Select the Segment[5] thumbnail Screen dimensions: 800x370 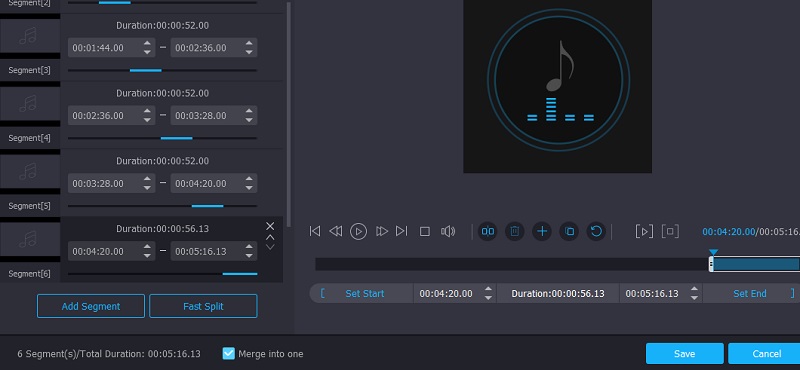coord(30,172)
